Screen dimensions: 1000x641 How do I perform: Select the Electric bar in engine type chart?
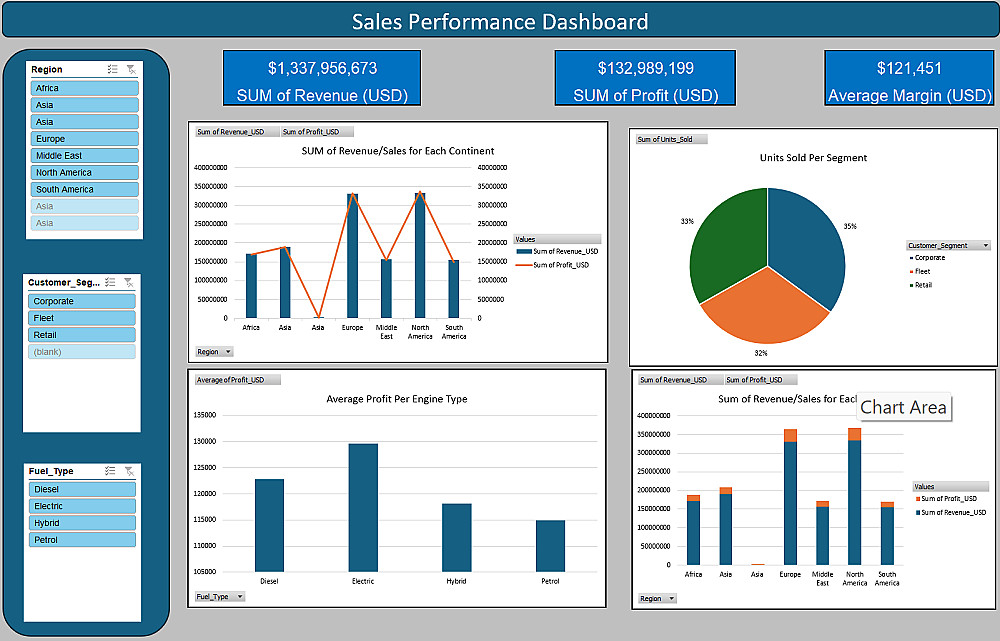pyautogui.click(x=363, y=508)
